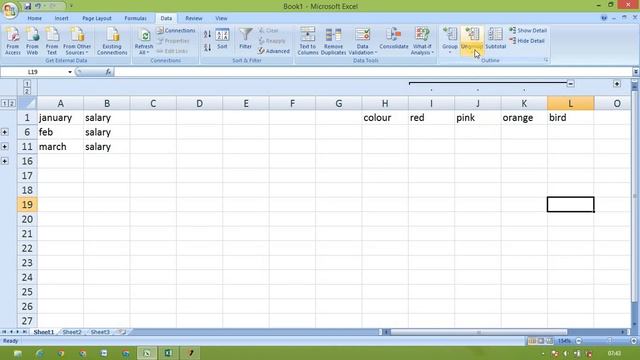The width and height of the screenshot is (640, 360).
Task: Expand the group at row 16
Action: [4, 161]
